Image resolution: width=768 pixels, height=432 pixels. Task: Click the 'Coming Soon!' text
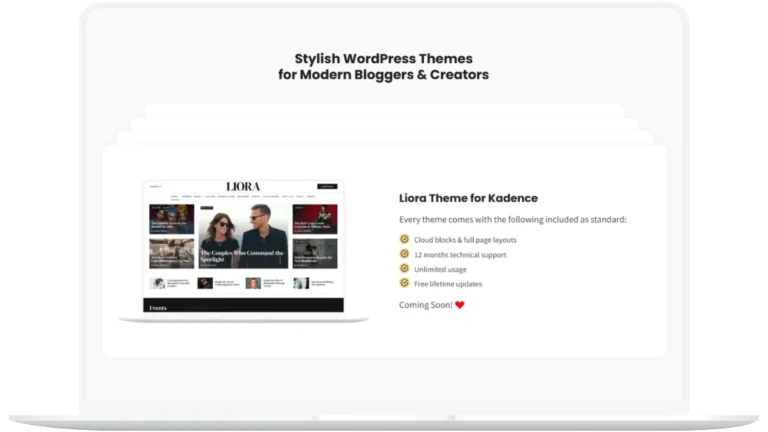click(426, 305)
